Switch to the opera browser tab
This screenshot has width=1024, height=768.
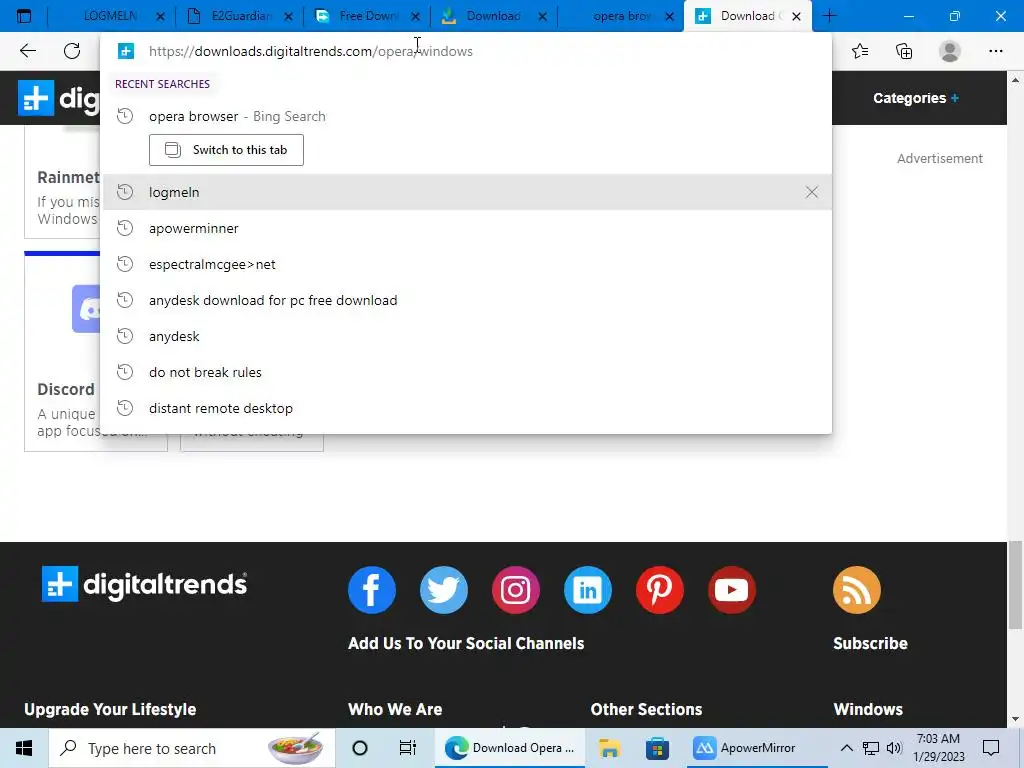pyautogui.click(x=621, y=16)
